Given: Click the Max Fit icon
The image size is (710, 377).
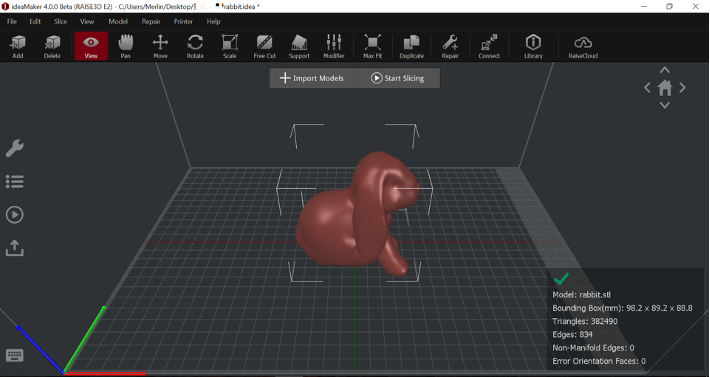Looking at the screenshot, I should point(373,46).
